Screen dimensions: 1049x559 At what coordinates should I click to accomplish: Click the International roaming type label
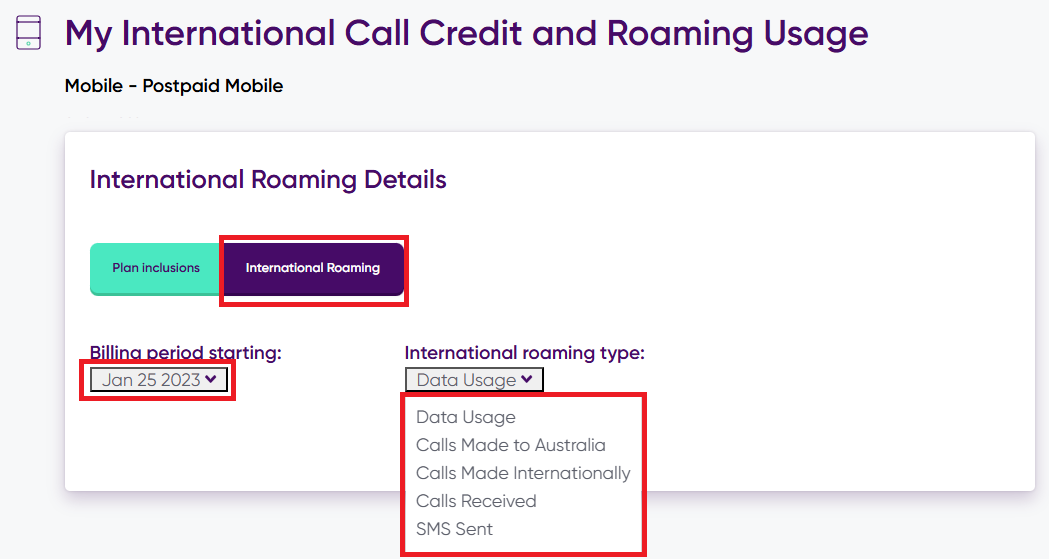tap(525, 353)
